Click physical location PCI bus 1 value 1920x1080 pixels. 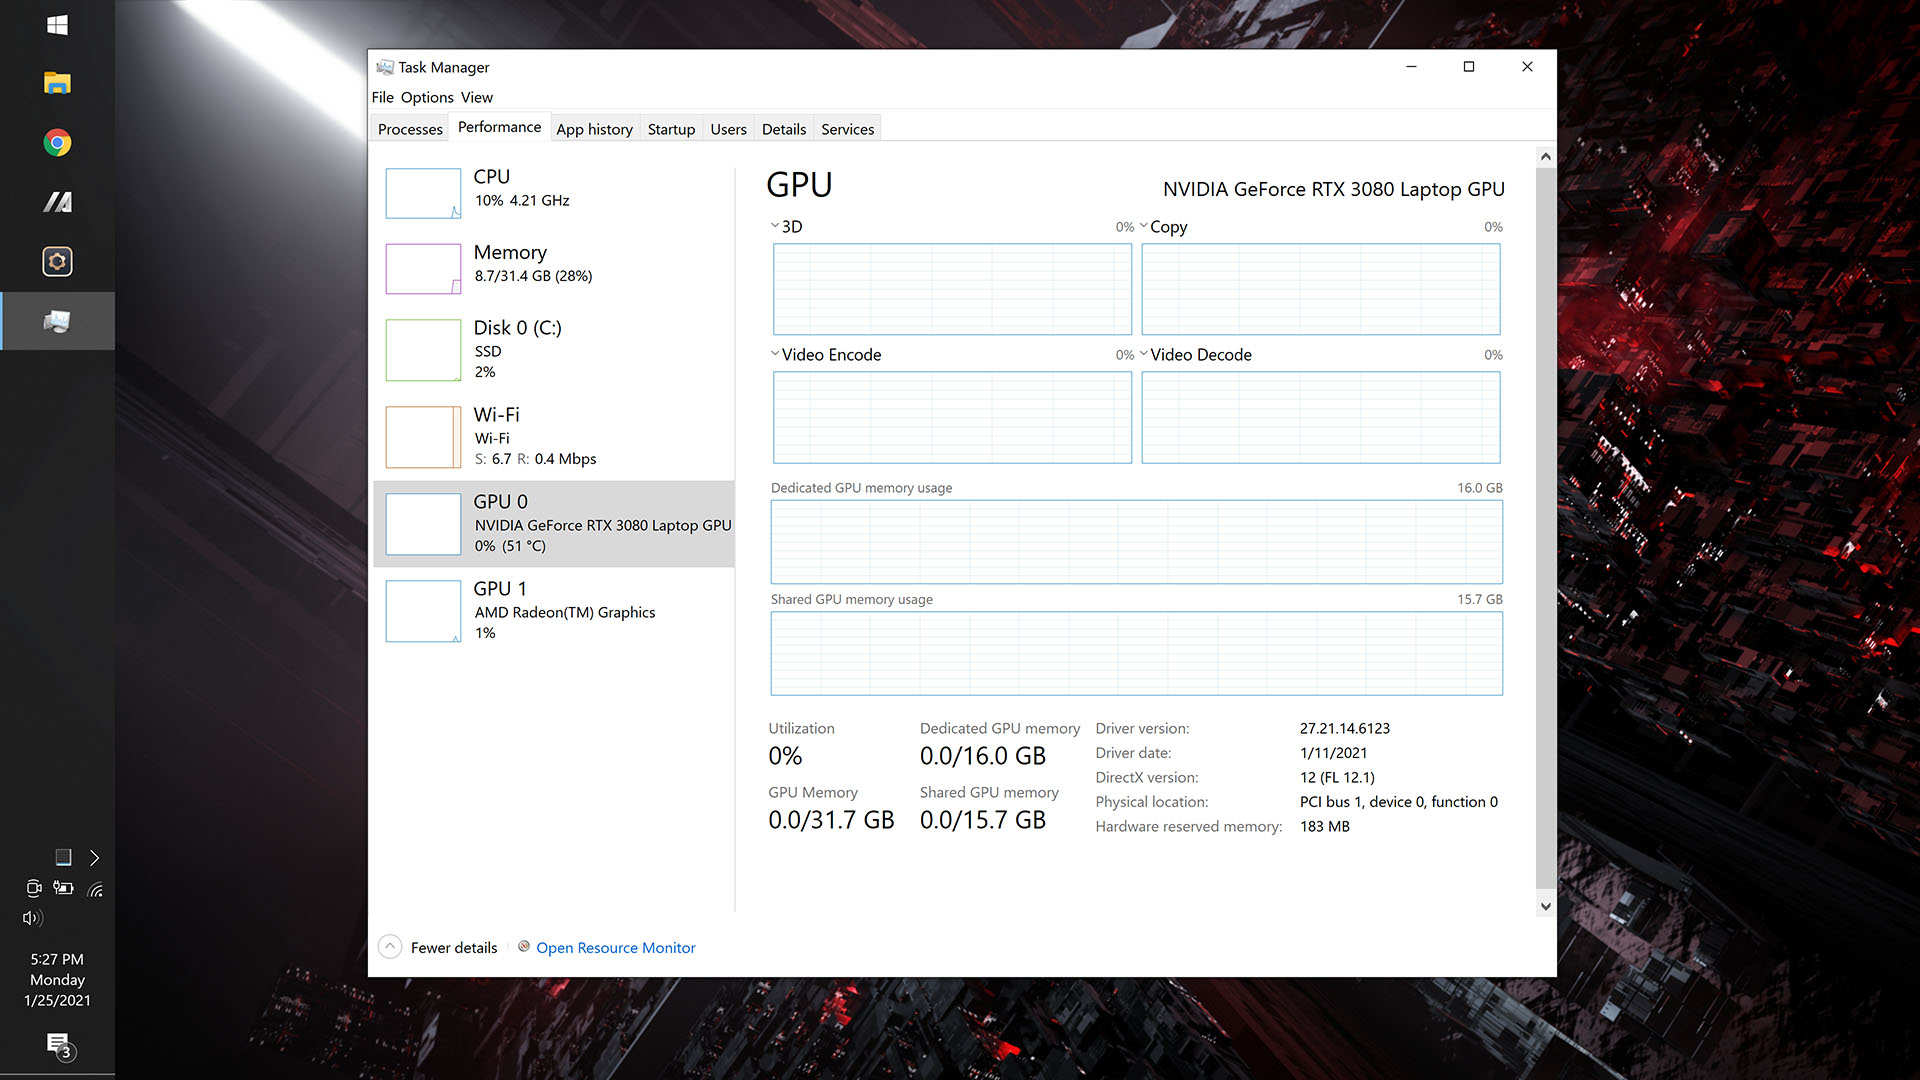tap(1398, 802)
